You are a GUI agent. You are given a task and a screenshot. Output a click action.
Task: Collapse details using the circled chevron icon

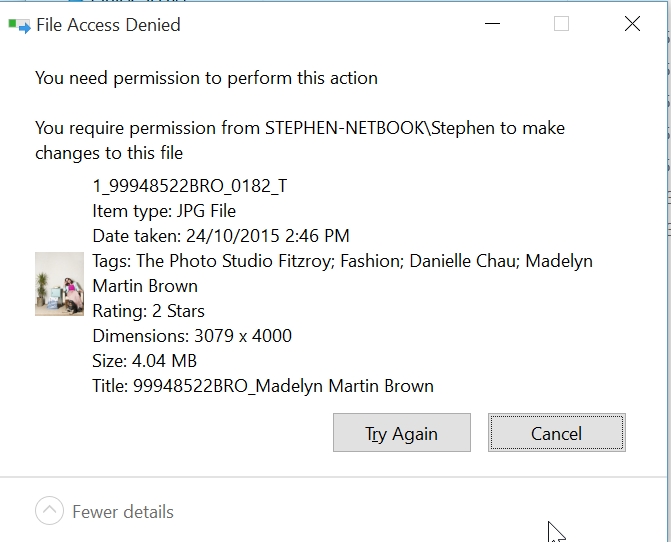49,510
